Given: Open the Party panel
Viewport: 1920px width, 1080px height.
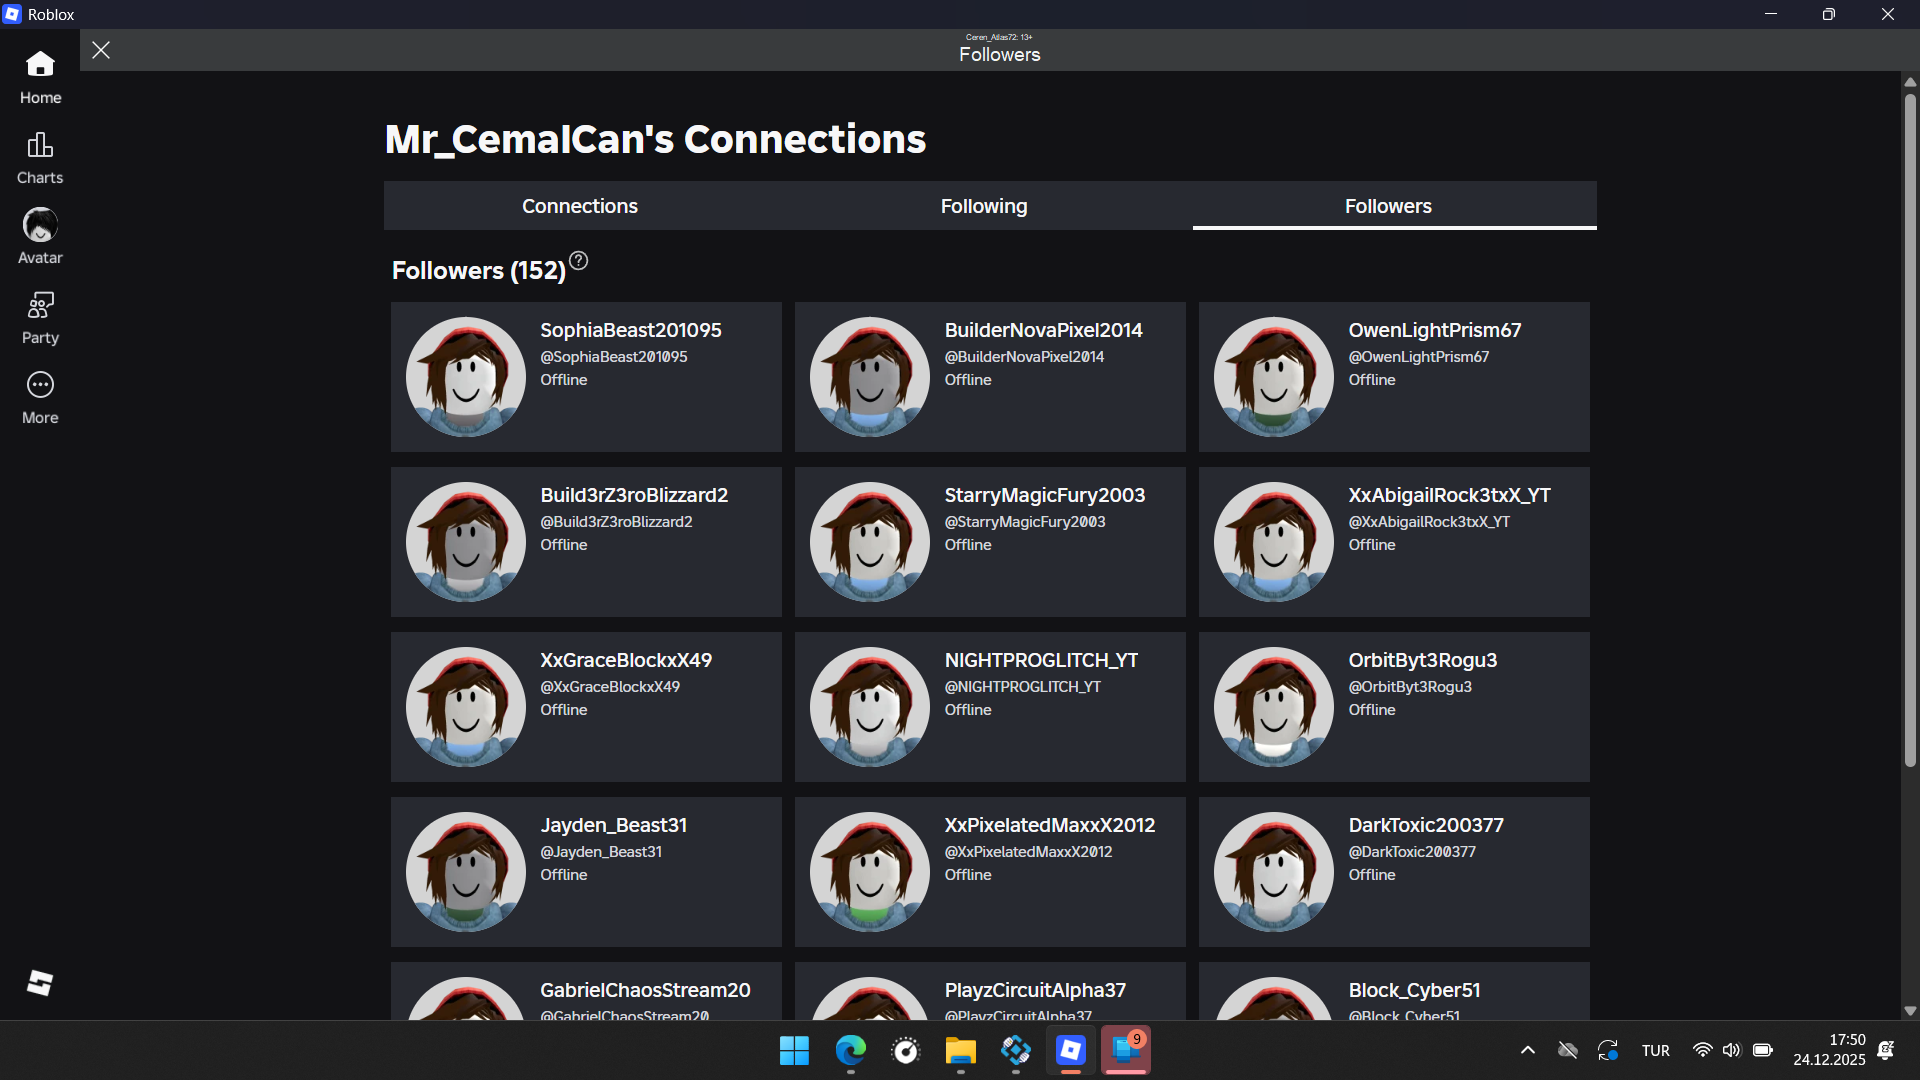Looking at the screenshot, I should coord(40,318).
